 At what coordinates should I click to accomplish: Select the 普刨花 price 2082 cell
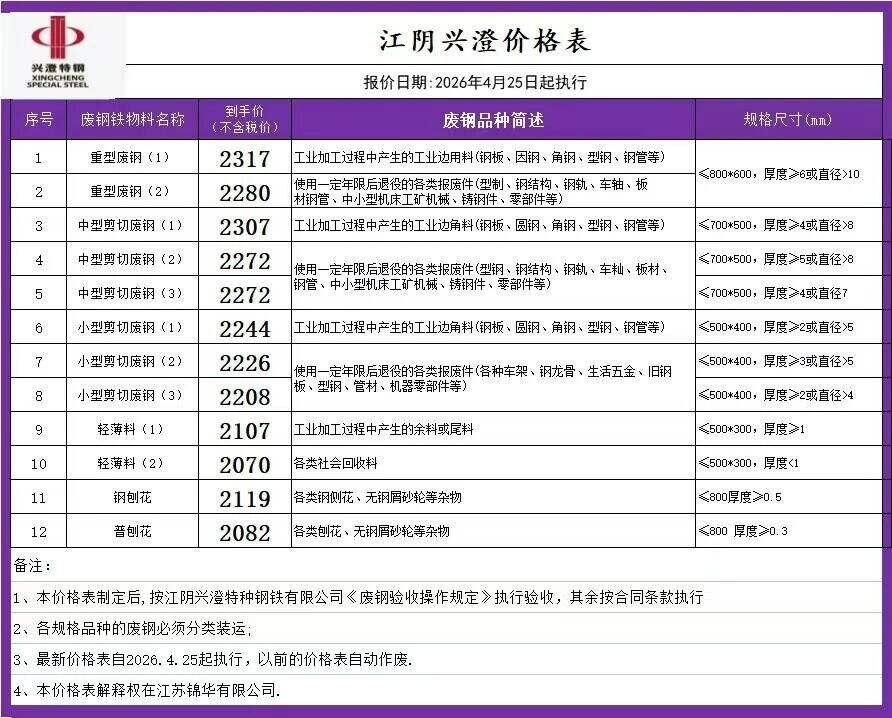click(245, 533)
